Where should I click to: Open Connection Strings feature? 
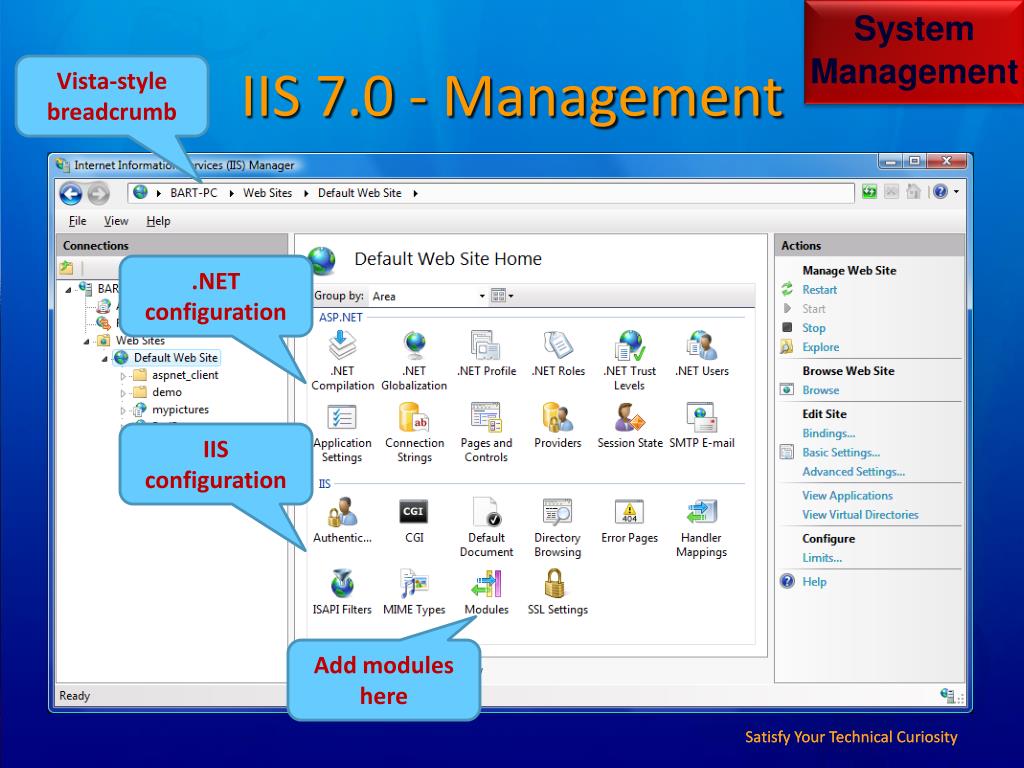414,432
